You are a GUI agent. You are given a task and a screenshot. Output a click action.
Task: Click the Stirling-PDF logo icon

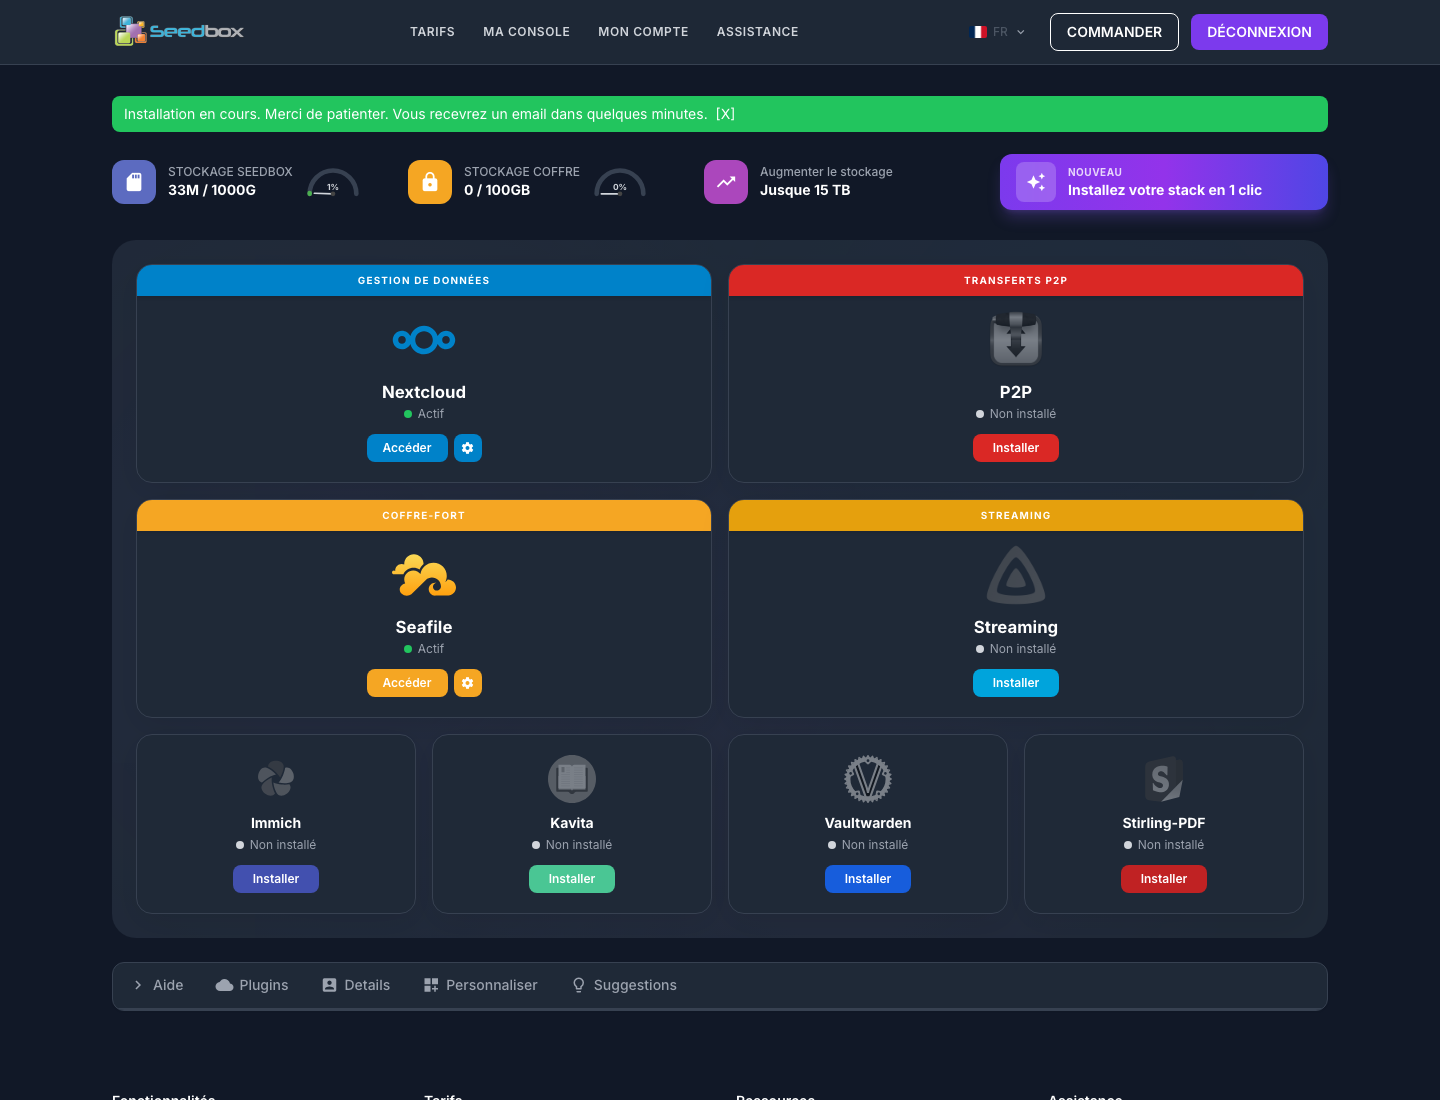(1164, 779)
